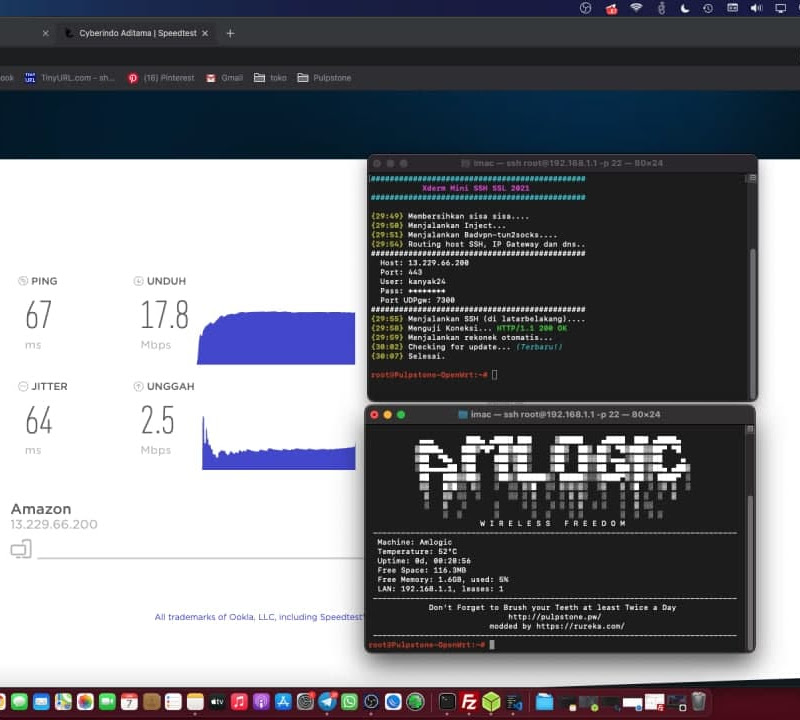Open Reminders from the dock
Viewport: 800px width, 720px height.
click(173, 702)
